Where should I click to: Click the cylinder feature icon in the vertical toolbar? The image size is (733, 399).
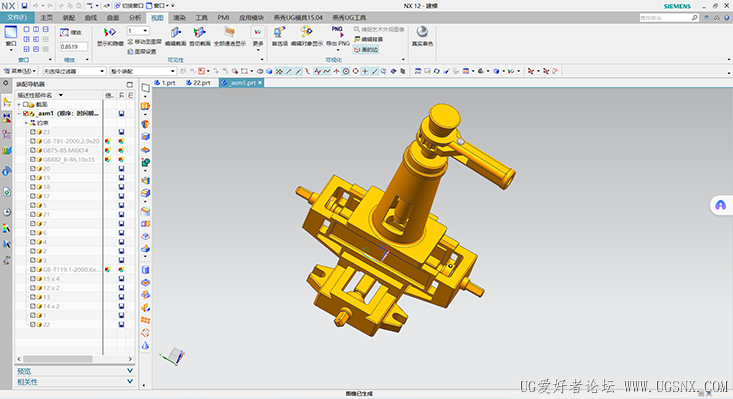tap(145, 270)
